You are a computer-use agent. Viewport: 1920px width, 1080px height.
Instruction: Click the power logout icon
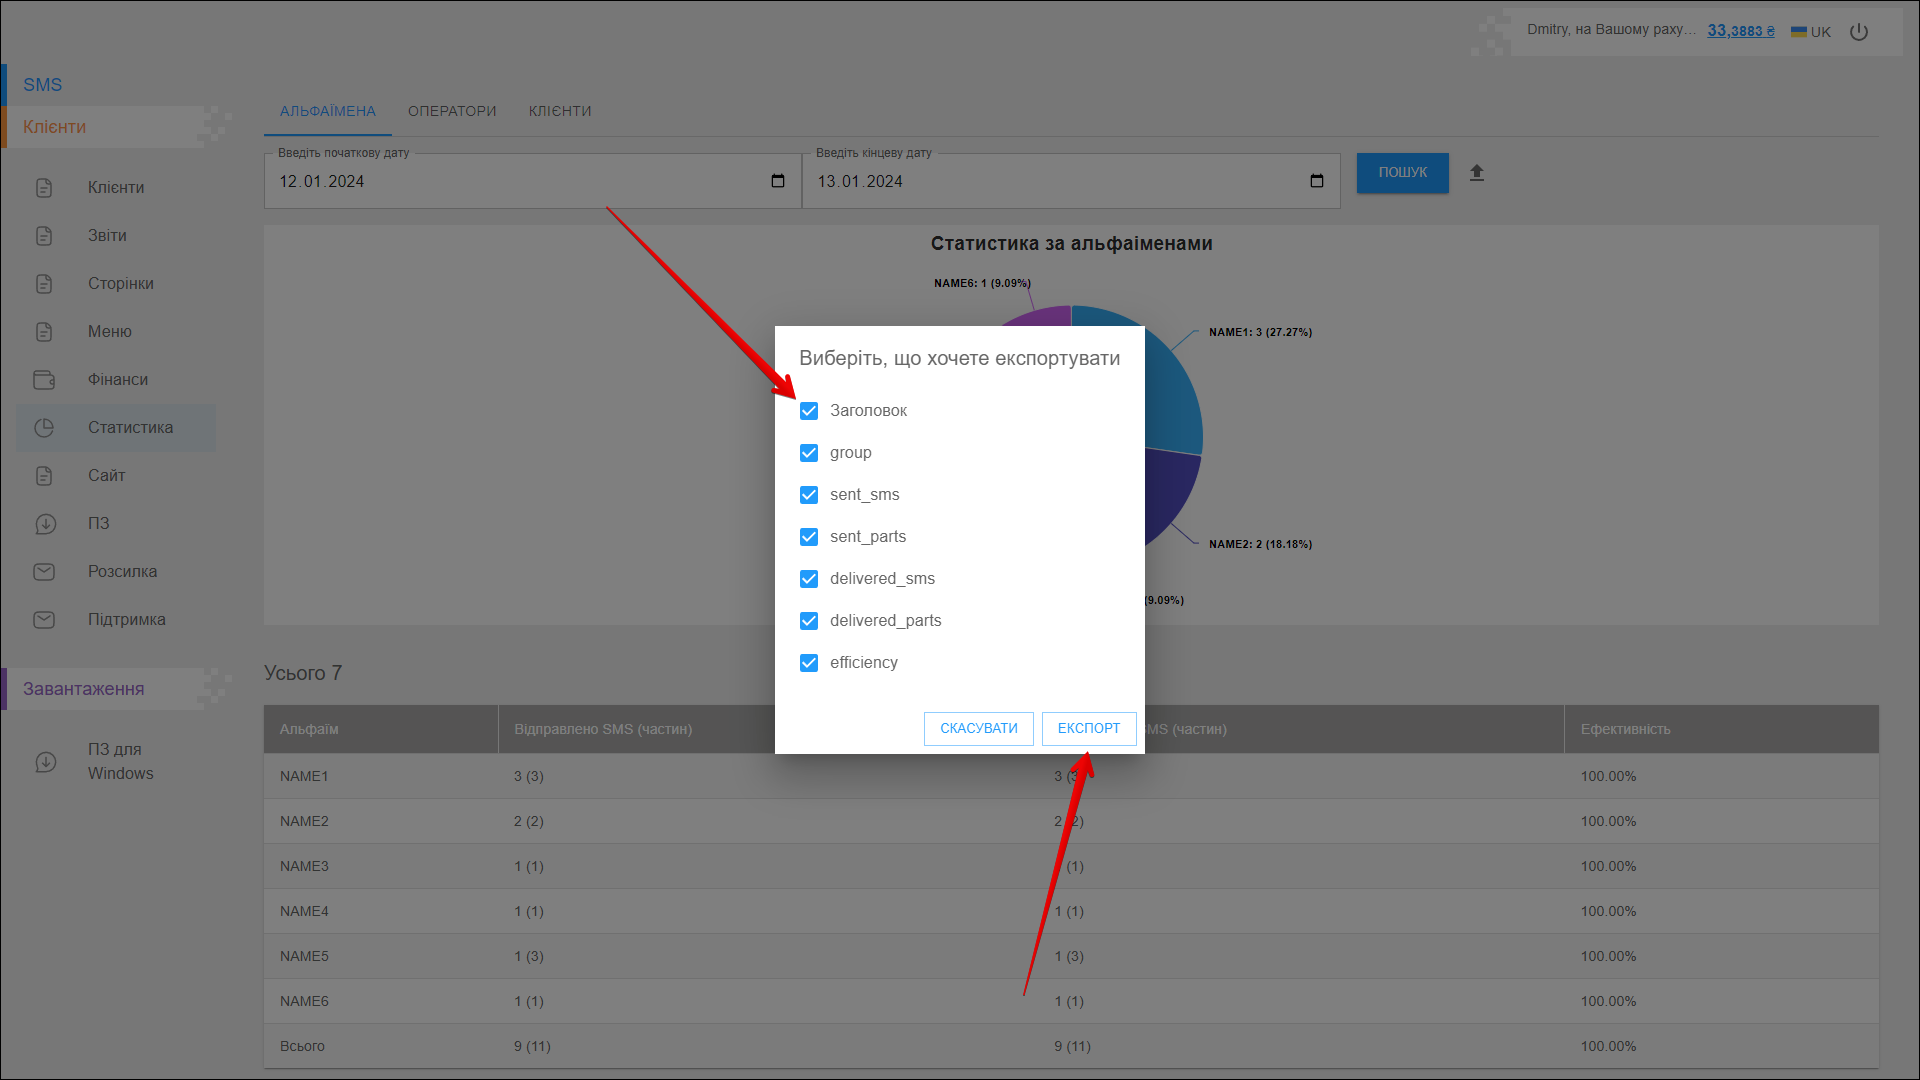point(1858,32)
